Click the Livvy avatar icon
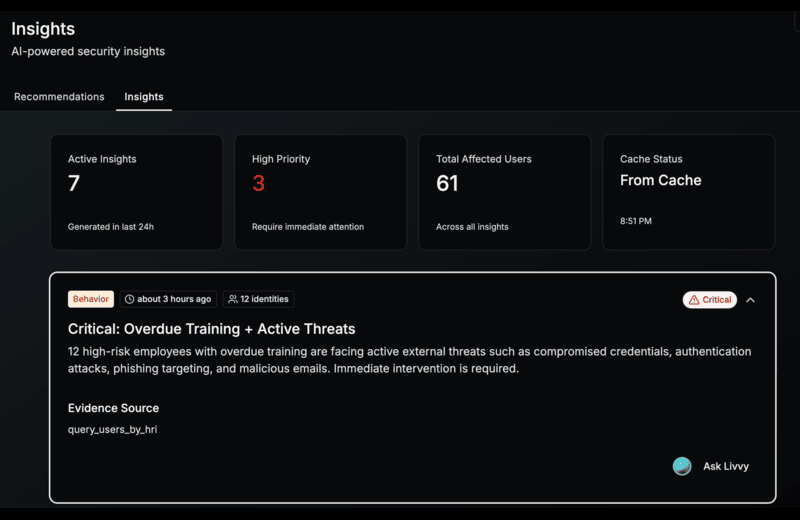The width and height of the screenshot is (800, 520). click(682, 466)
